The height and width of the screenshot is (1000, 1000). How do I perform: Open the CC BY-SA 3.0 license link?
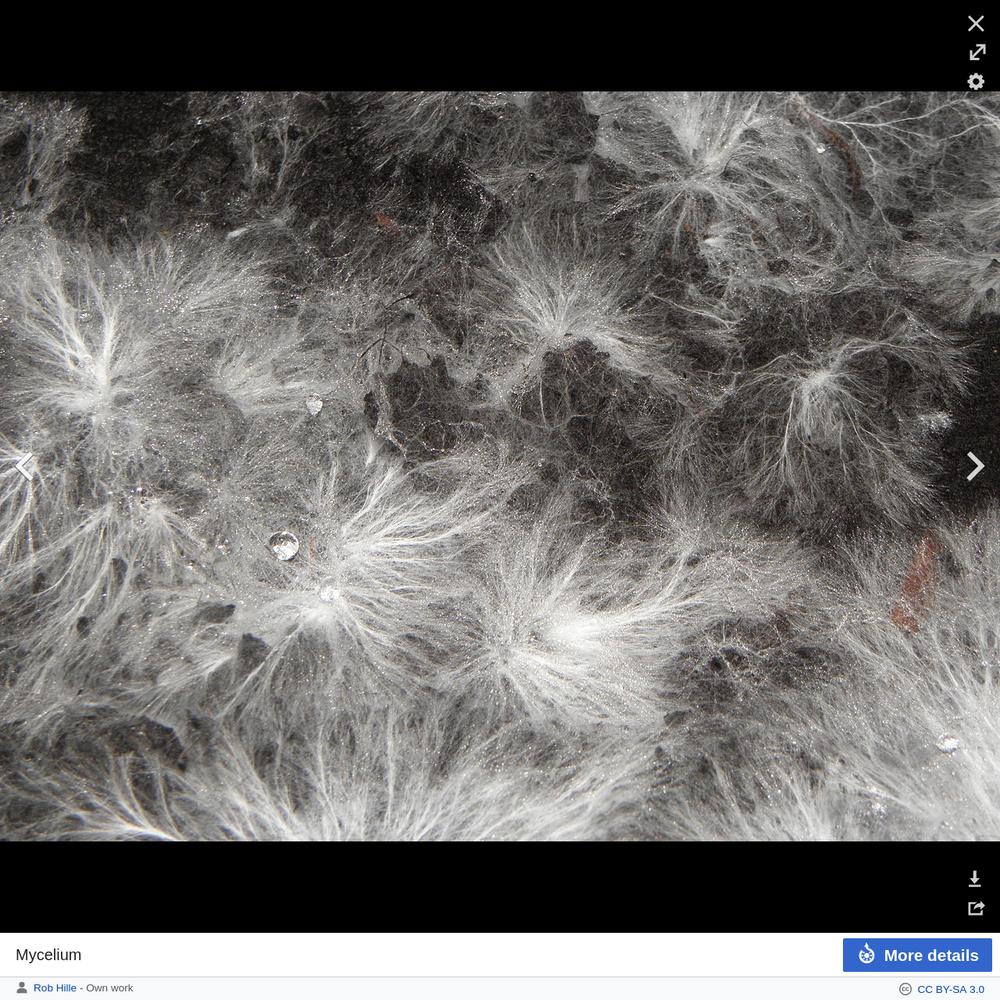tap(950, 989)
